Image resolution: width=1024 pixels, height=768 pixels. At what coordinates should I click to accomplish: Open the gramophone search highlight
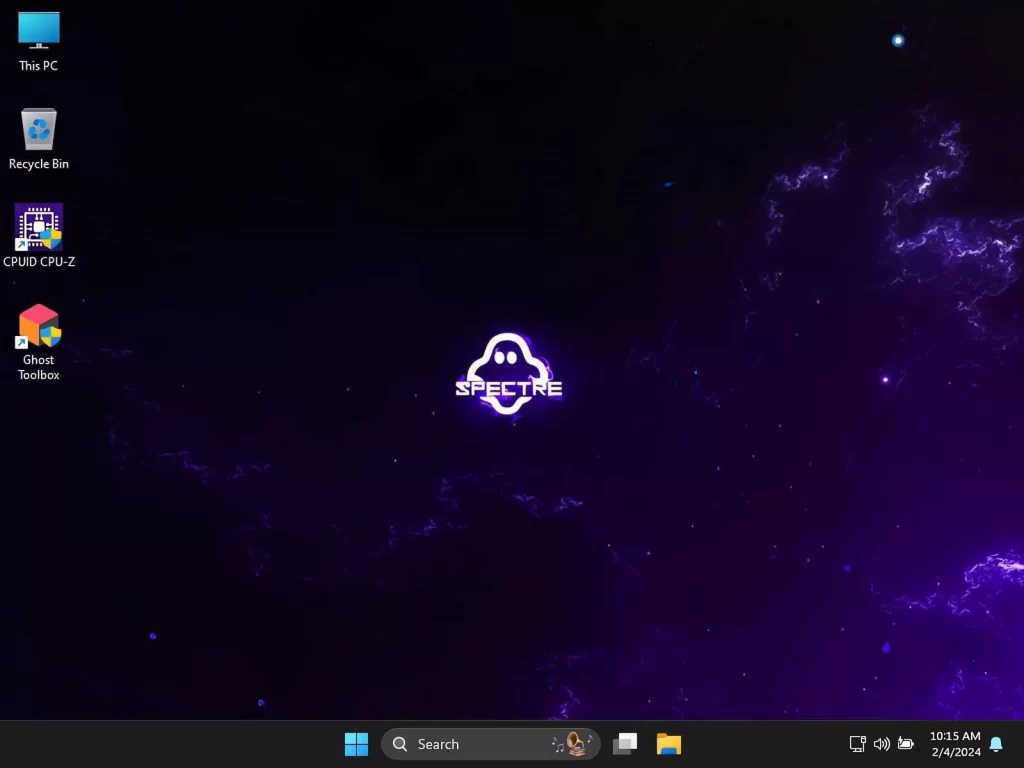[x=573, y=743]
